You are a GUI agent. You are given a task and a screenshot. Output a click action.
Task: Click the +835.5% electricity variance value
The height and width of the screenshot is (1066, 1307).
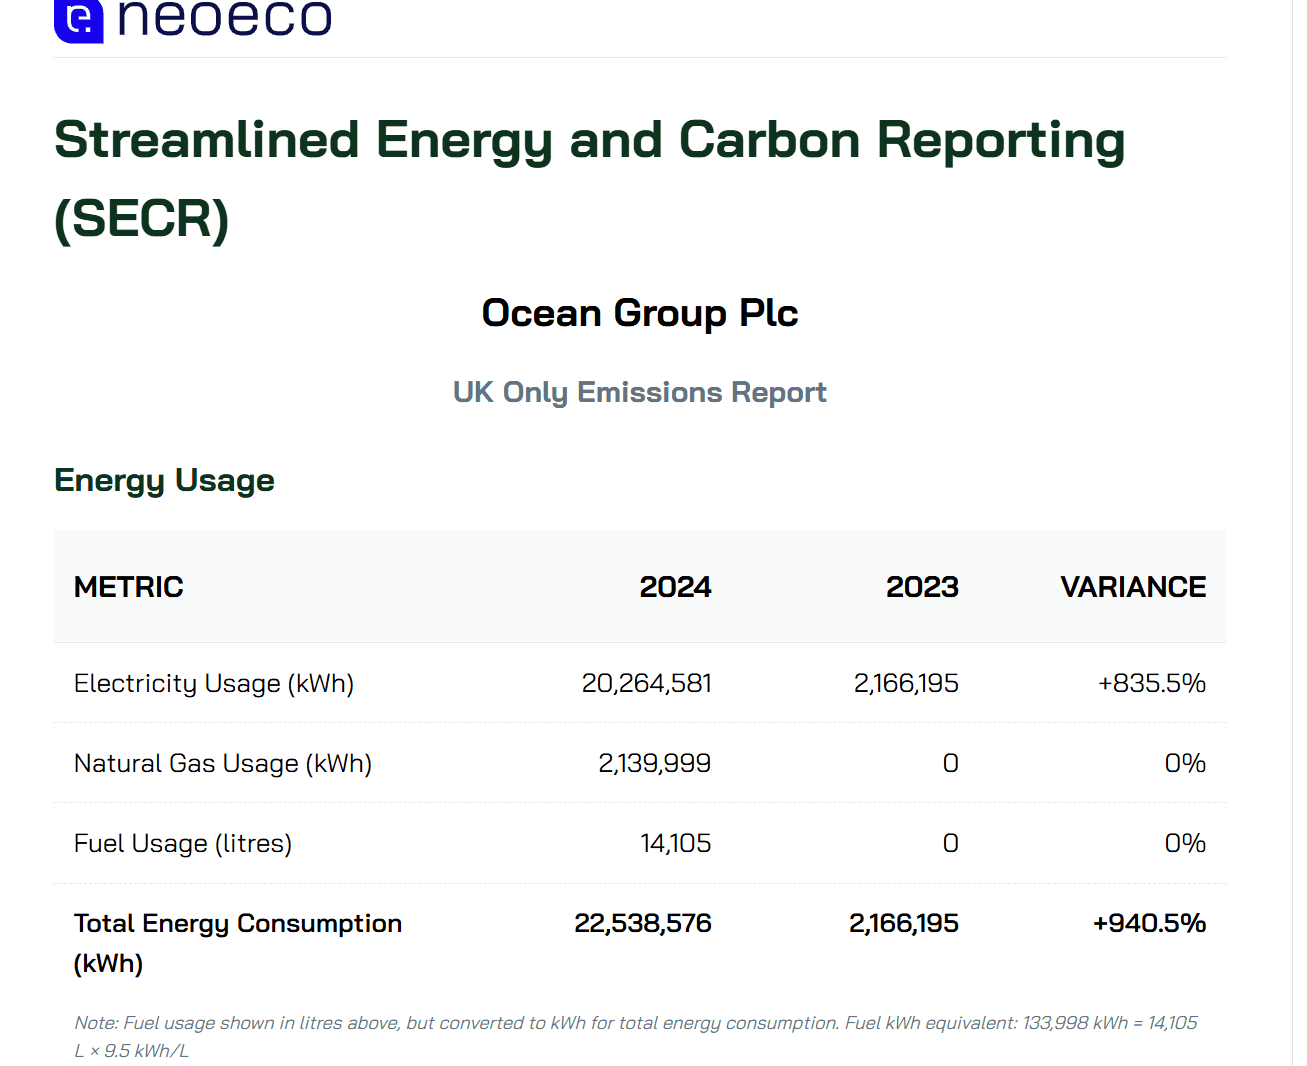pos(1152,683)
